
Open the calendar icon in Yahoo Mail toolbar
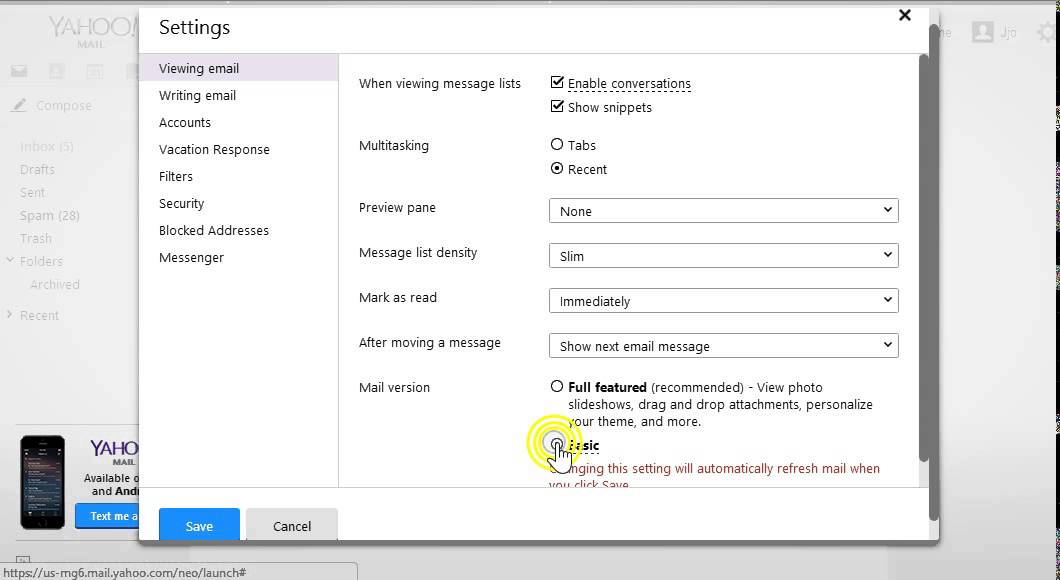94,71
